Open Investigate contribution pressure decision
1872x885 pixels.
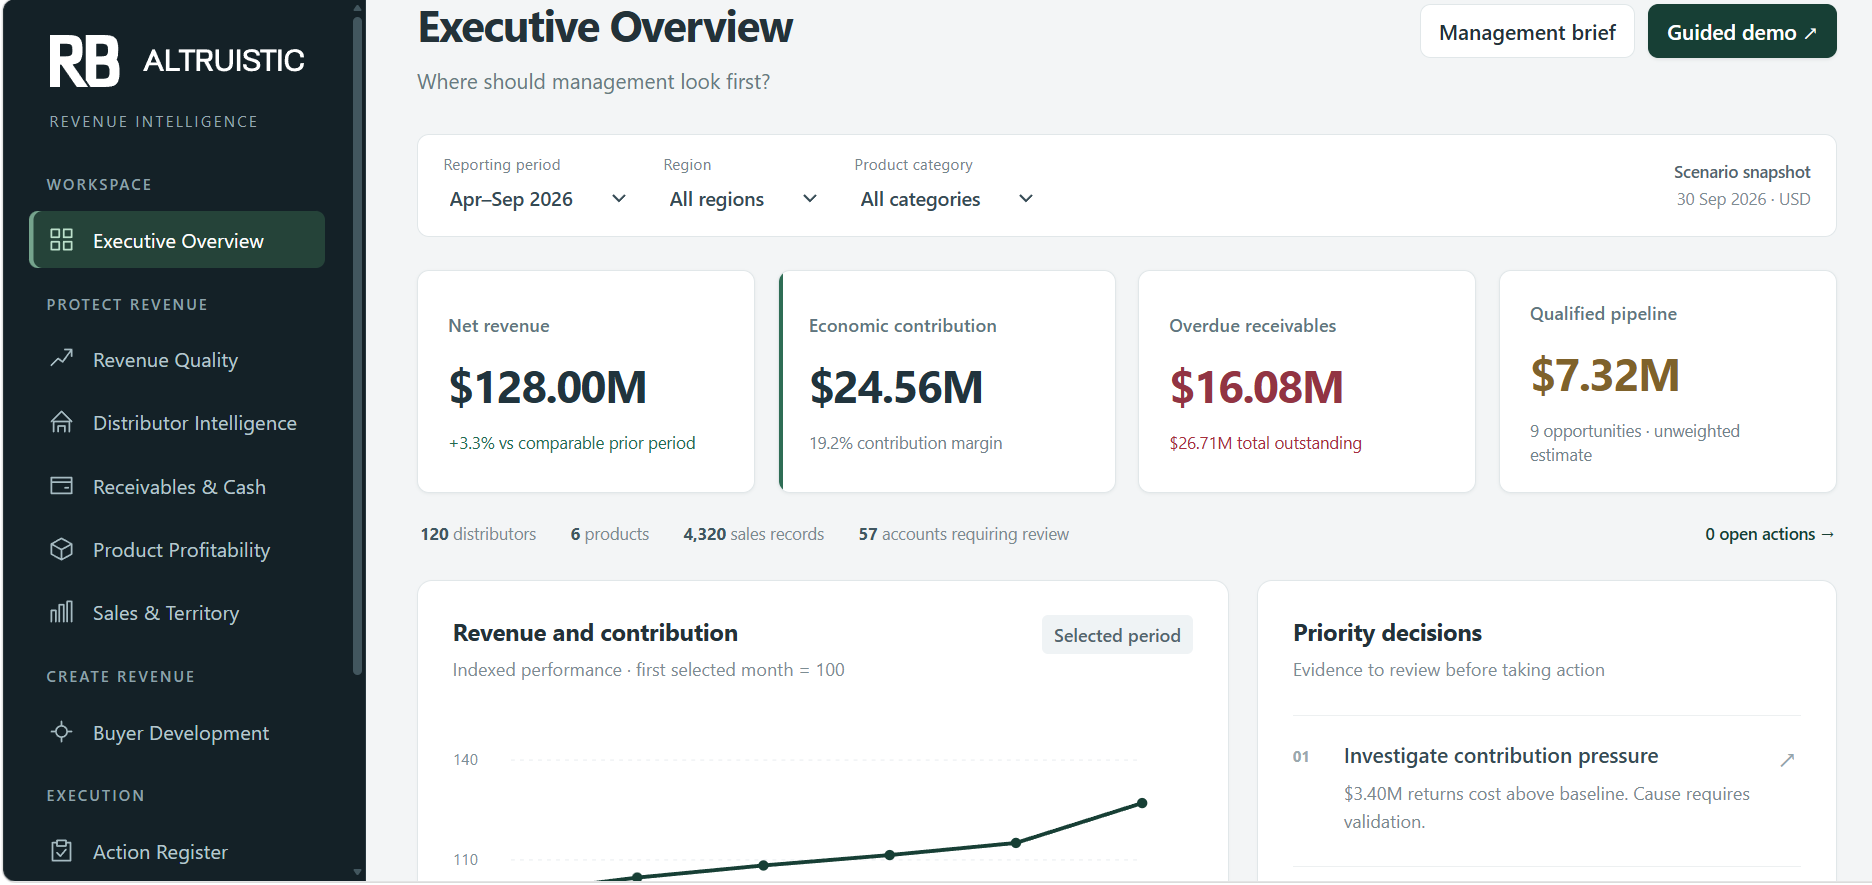(x=1546, y=789)
